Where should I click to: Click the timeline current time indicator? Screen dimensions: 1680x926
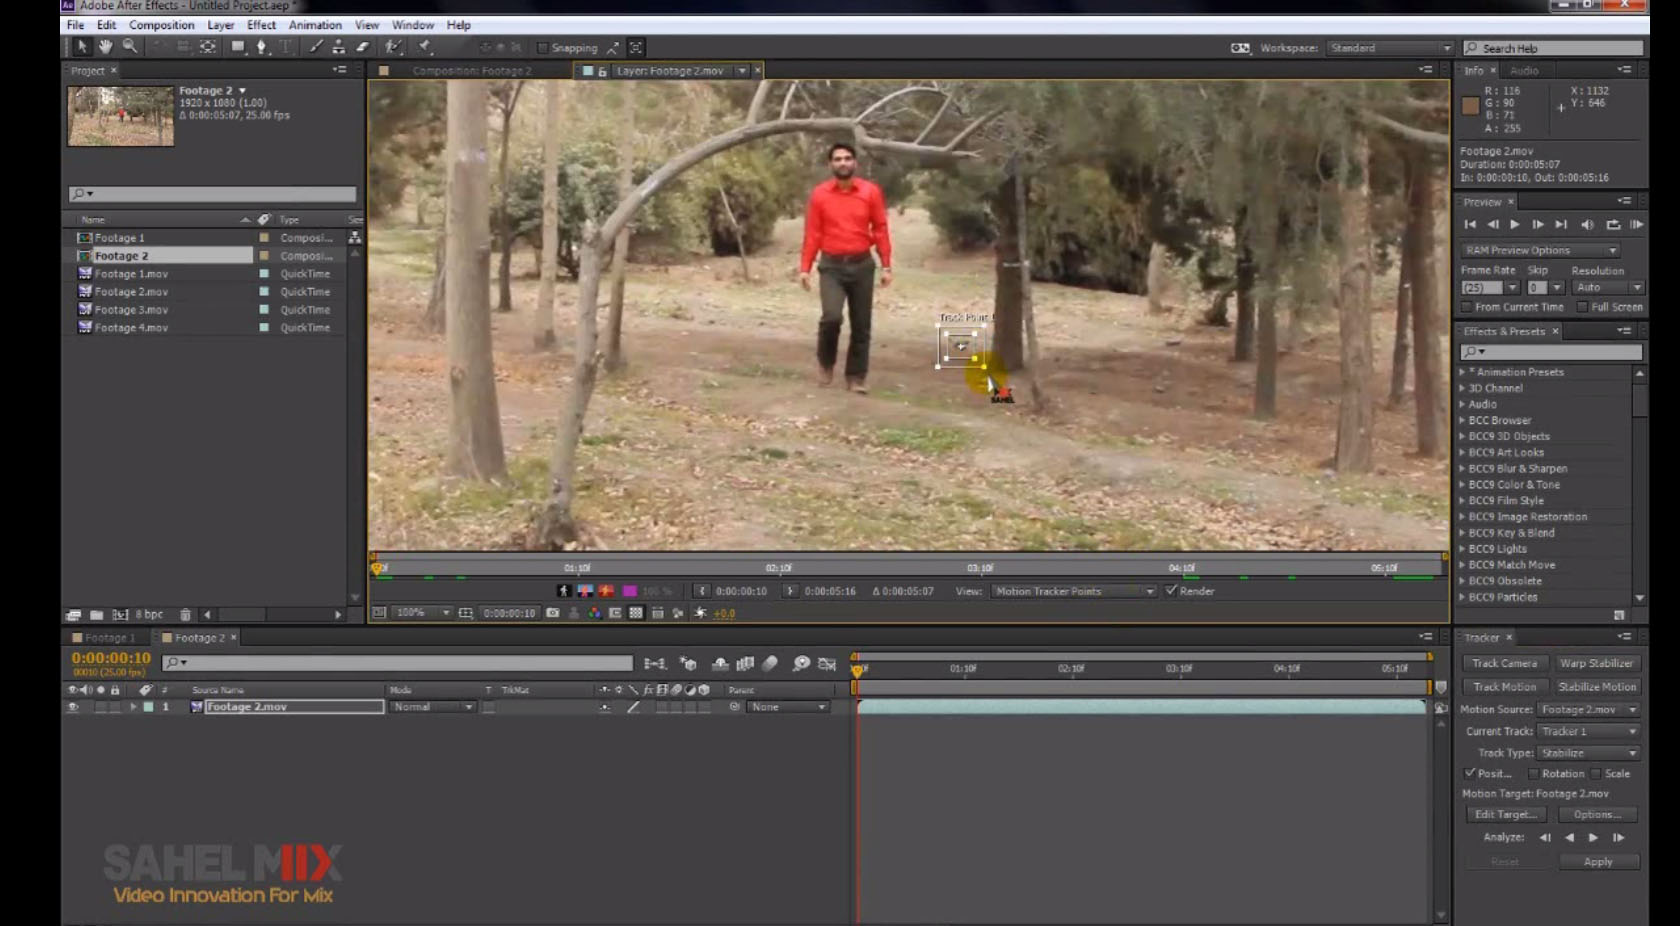[857, 669]
